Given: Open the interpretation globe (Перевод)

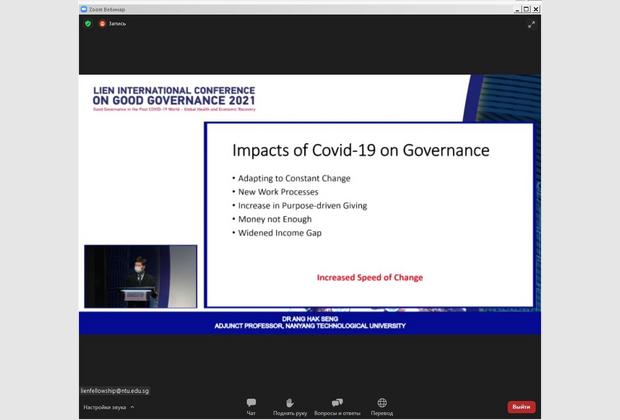Looking at the screenshot, I should [x=382, y=406].
